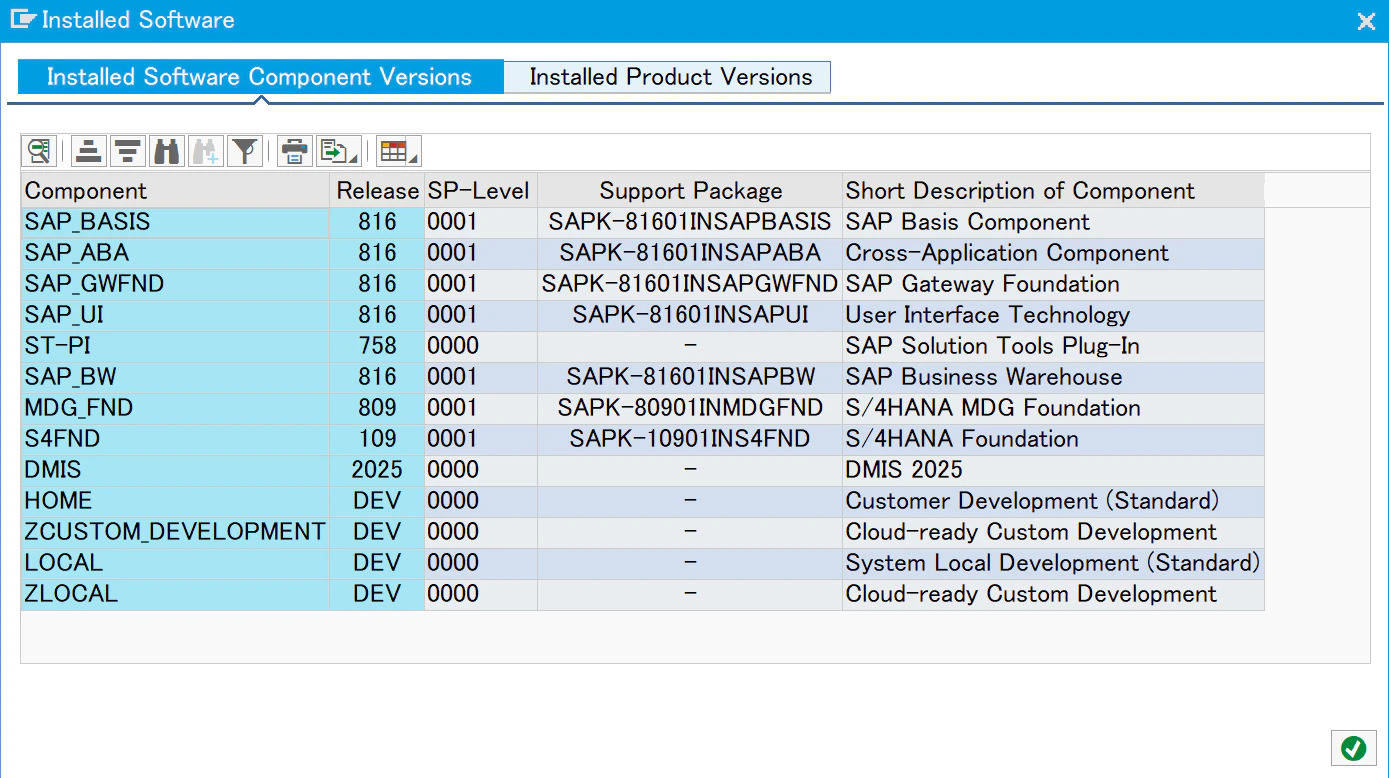This screenshot has height=778, width=1389.
Task: Select the MDG_FND component cell
Action: pyautogui.click(x=176, y=408)
